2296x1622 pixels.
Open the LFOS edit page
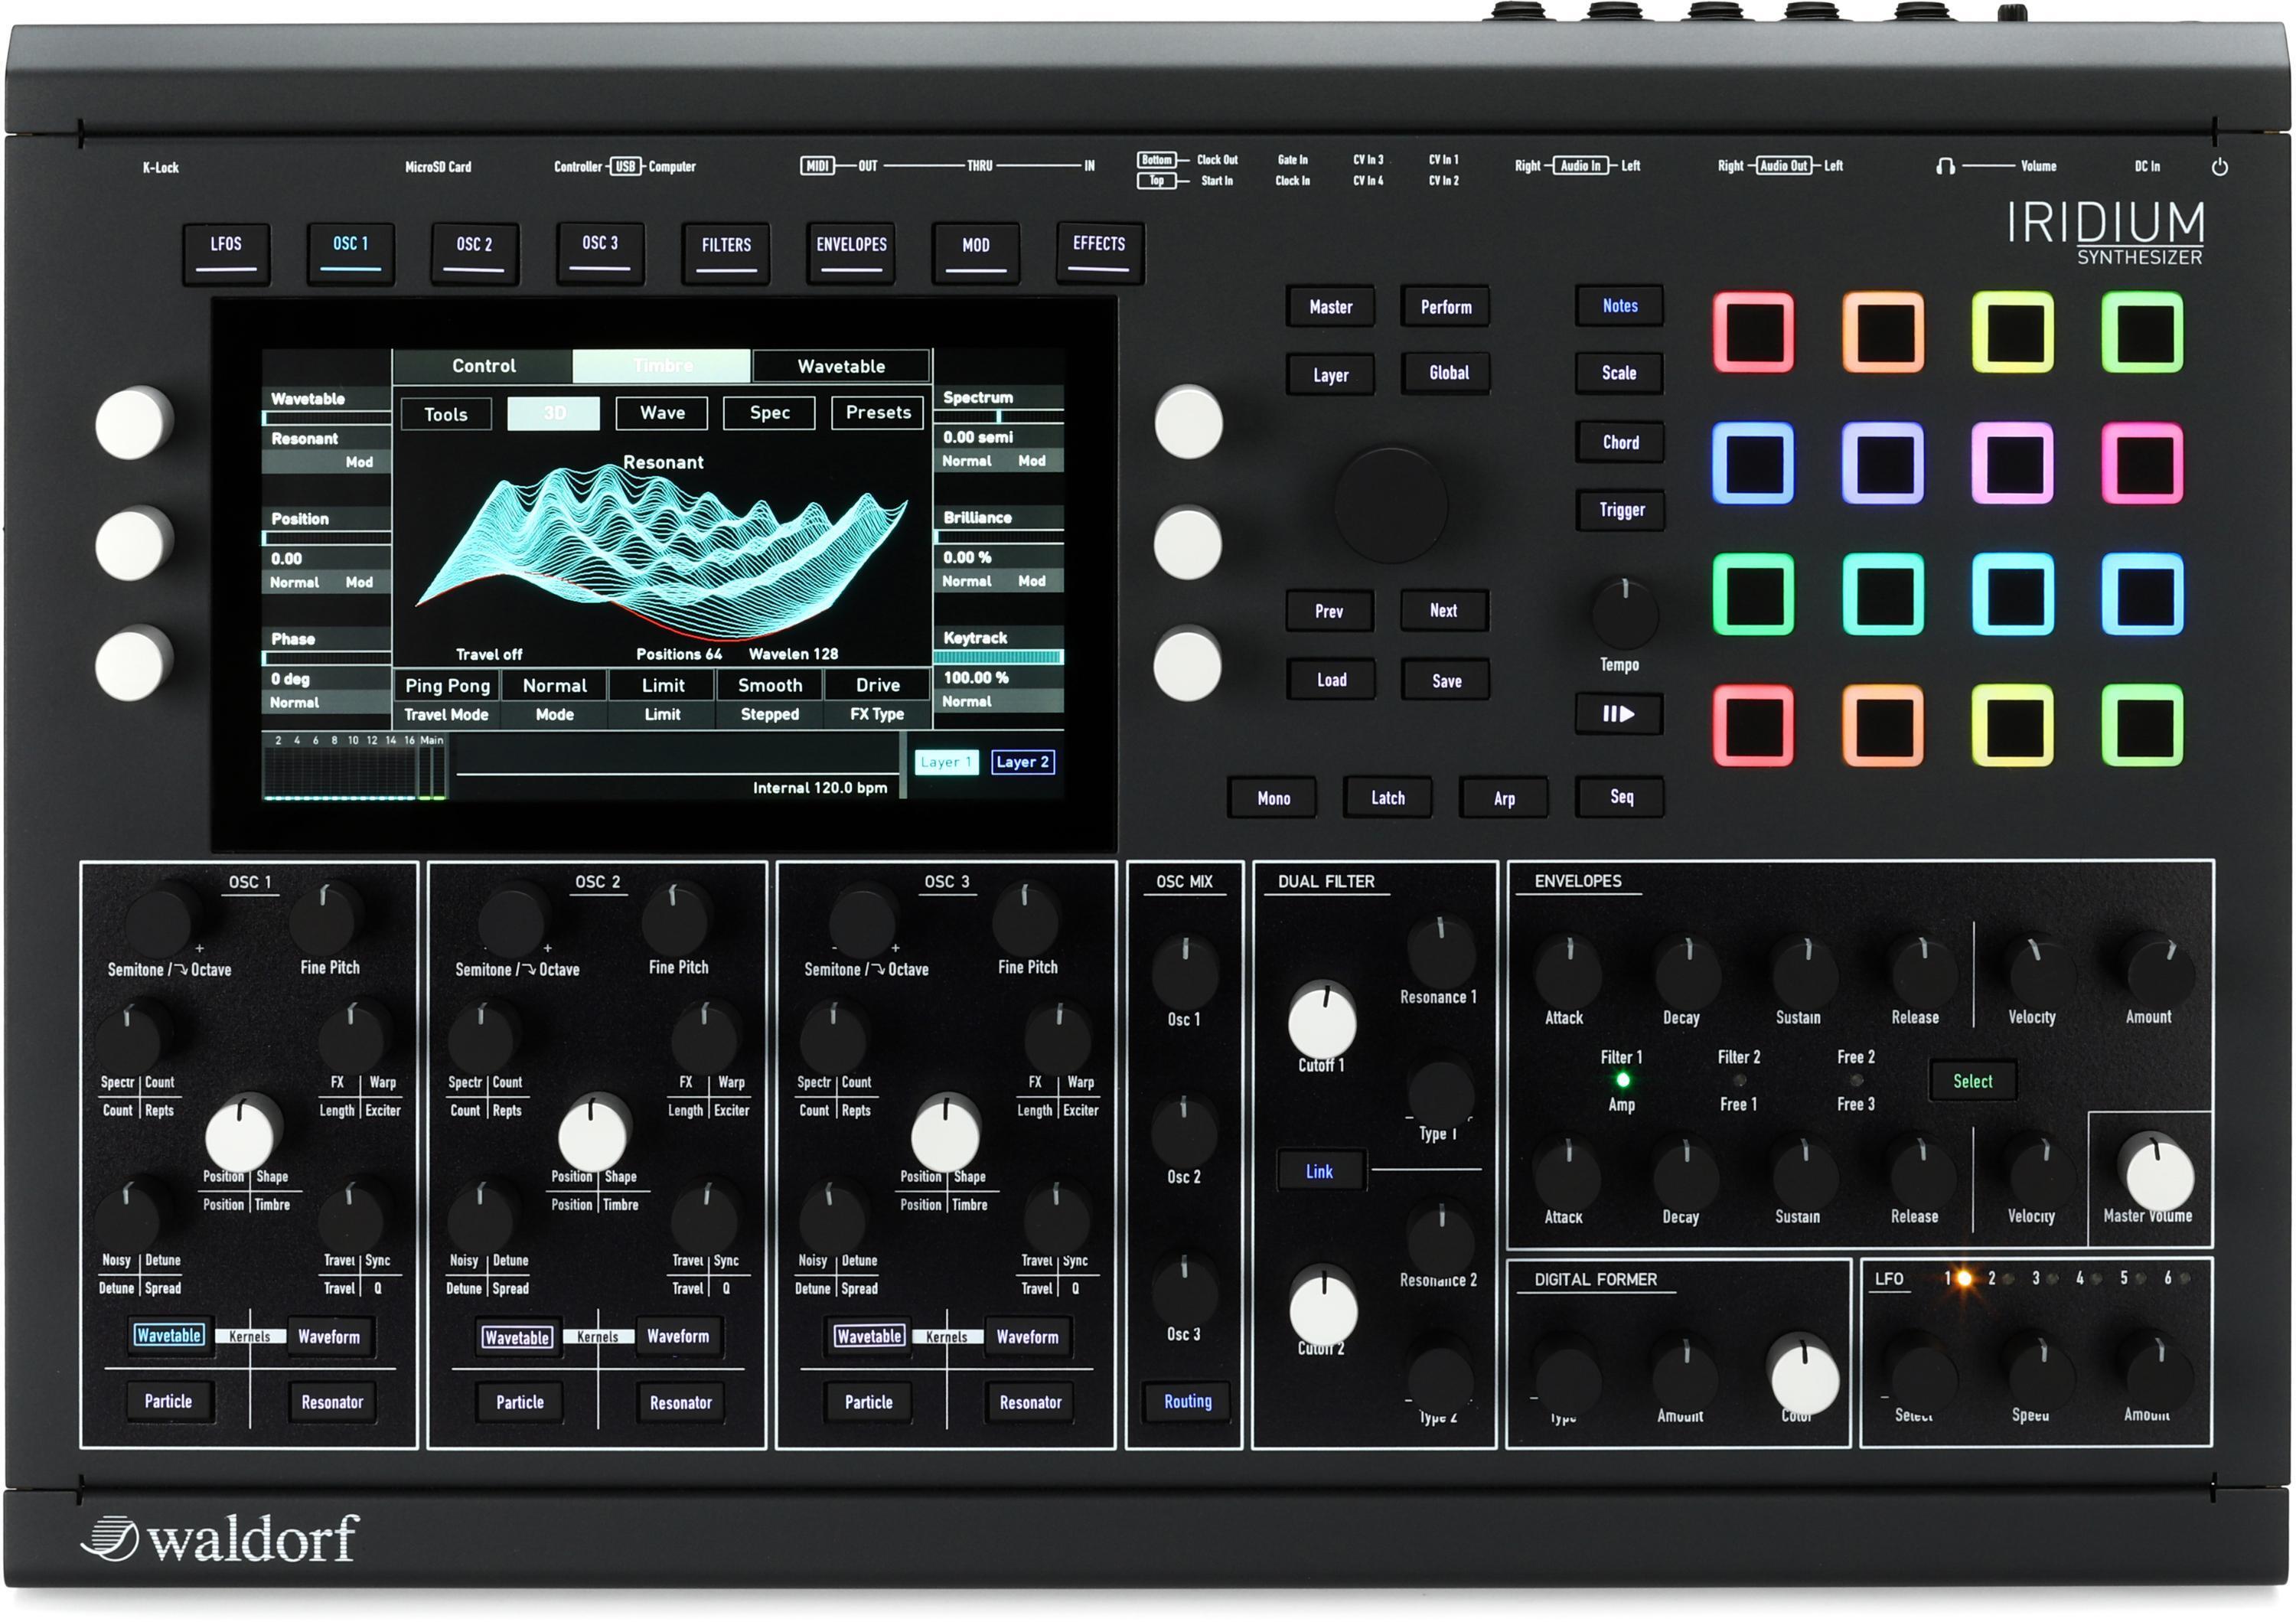pyautogui.click(x=226, y=253)
